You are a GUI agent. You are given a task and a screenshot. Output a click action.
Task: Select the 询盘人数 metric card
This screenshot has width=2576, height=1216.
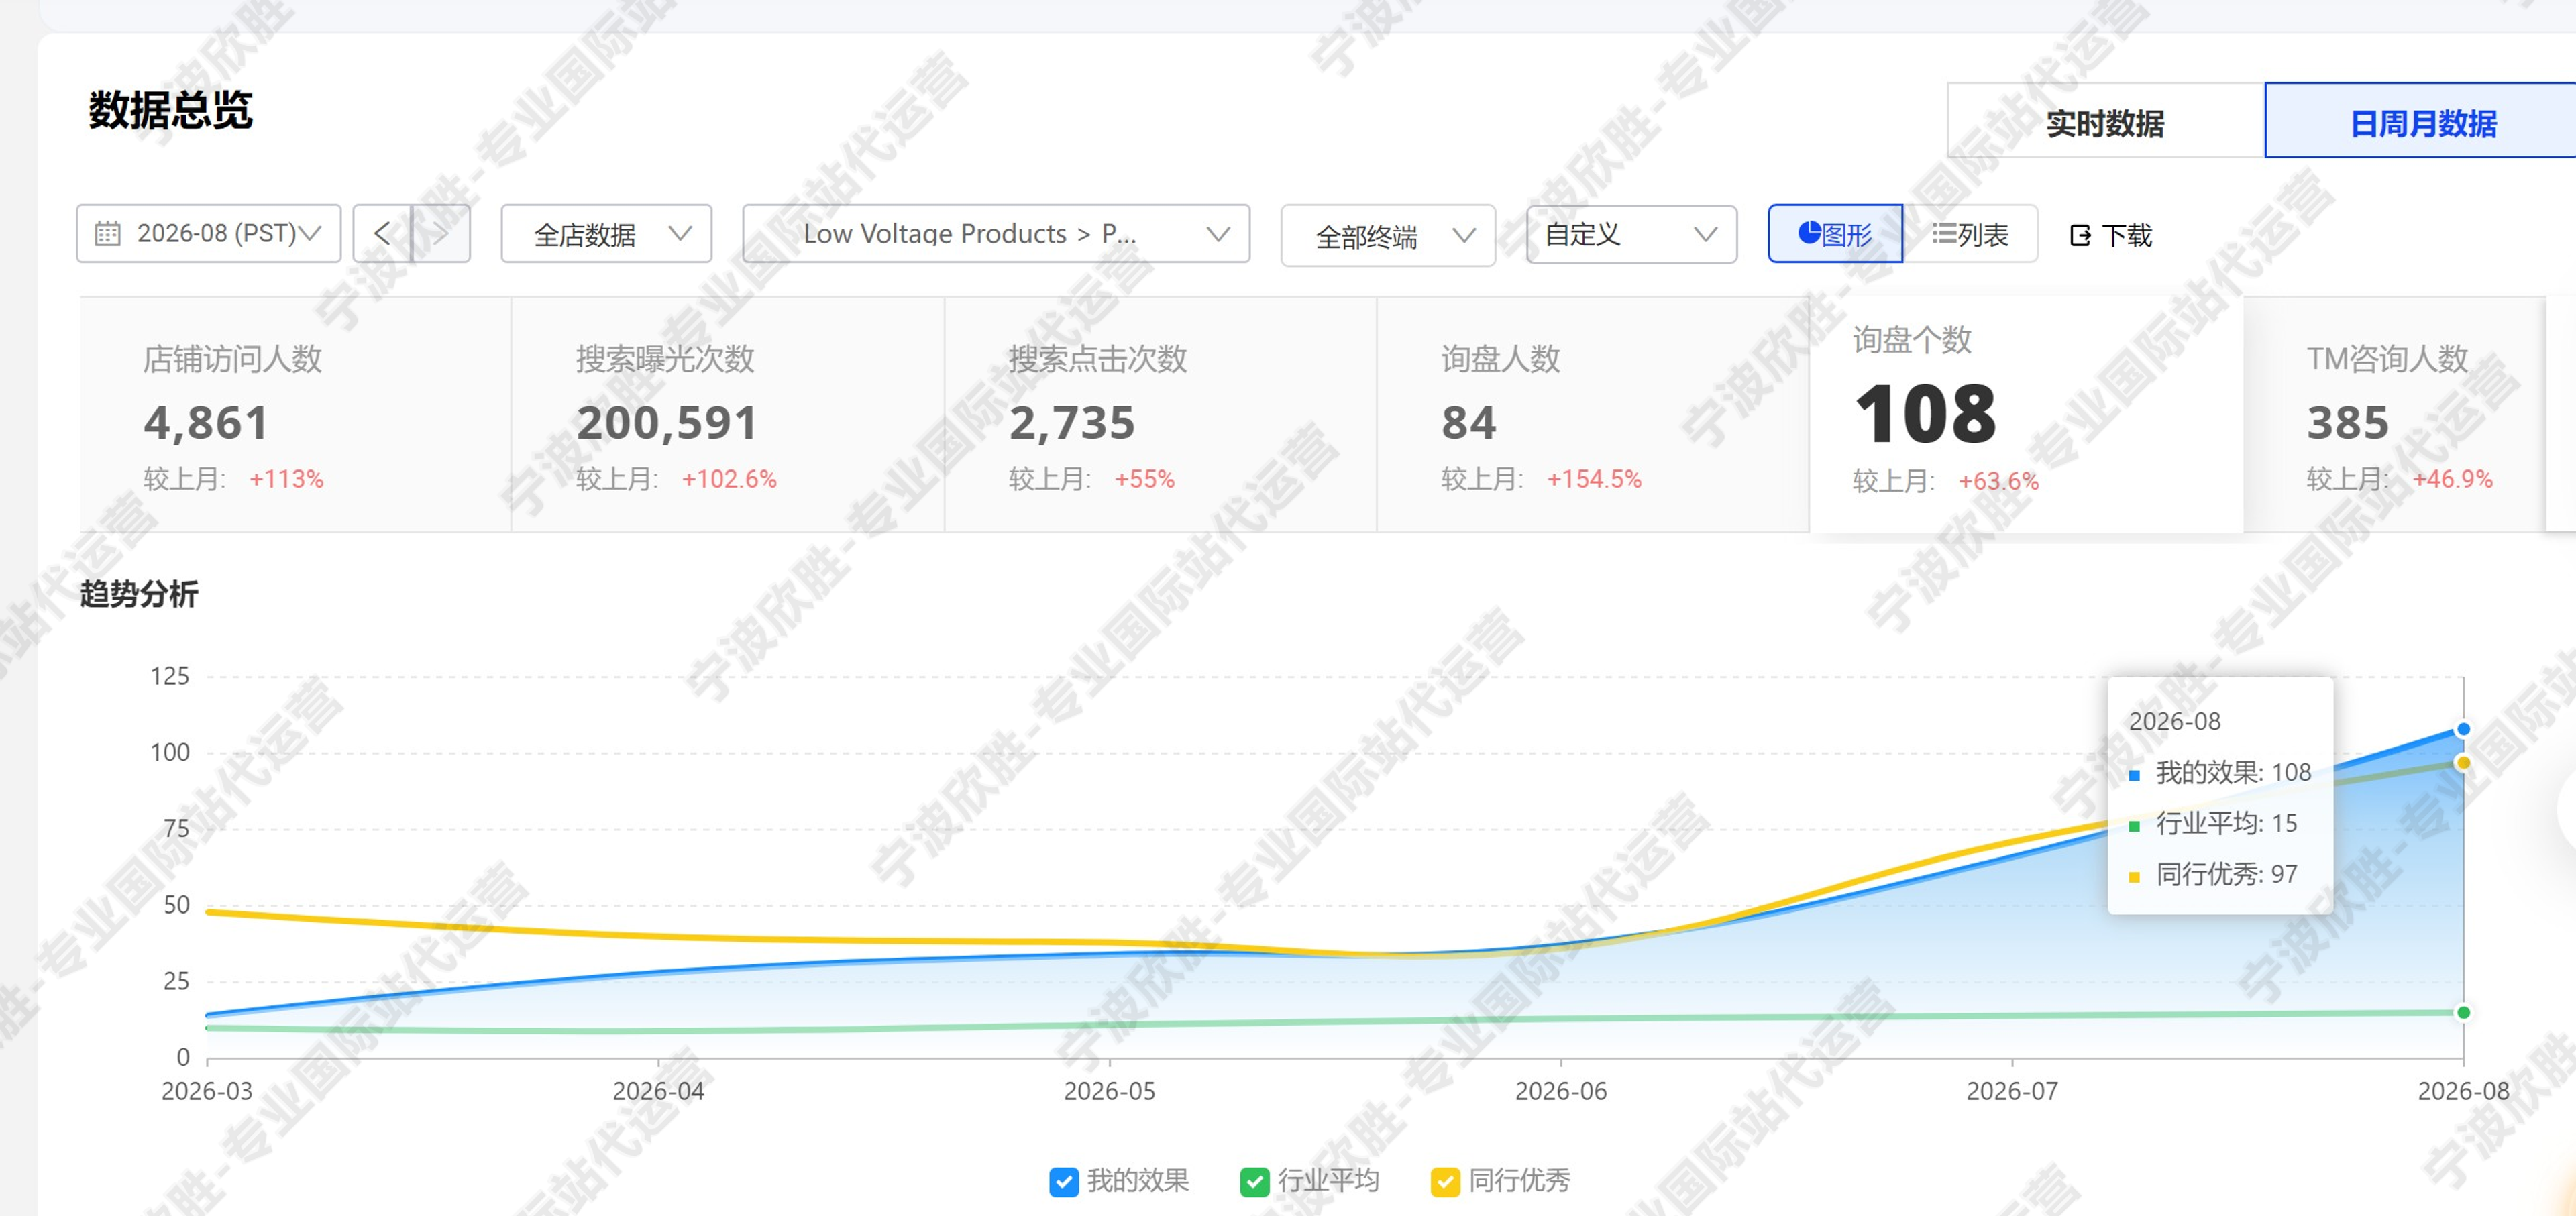click(1593, 414)
